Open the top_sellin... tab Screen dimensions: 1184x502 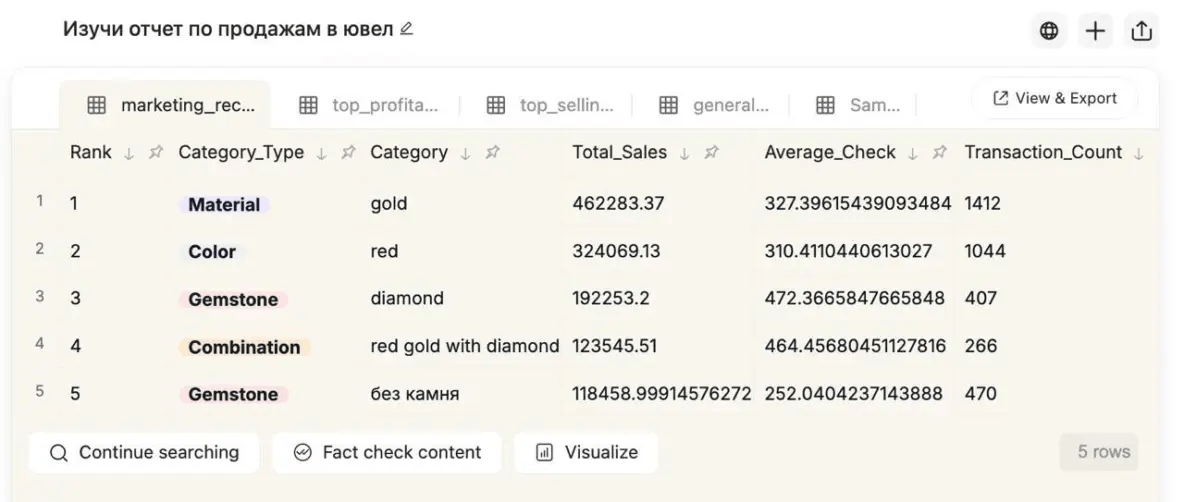click(550, 105)
